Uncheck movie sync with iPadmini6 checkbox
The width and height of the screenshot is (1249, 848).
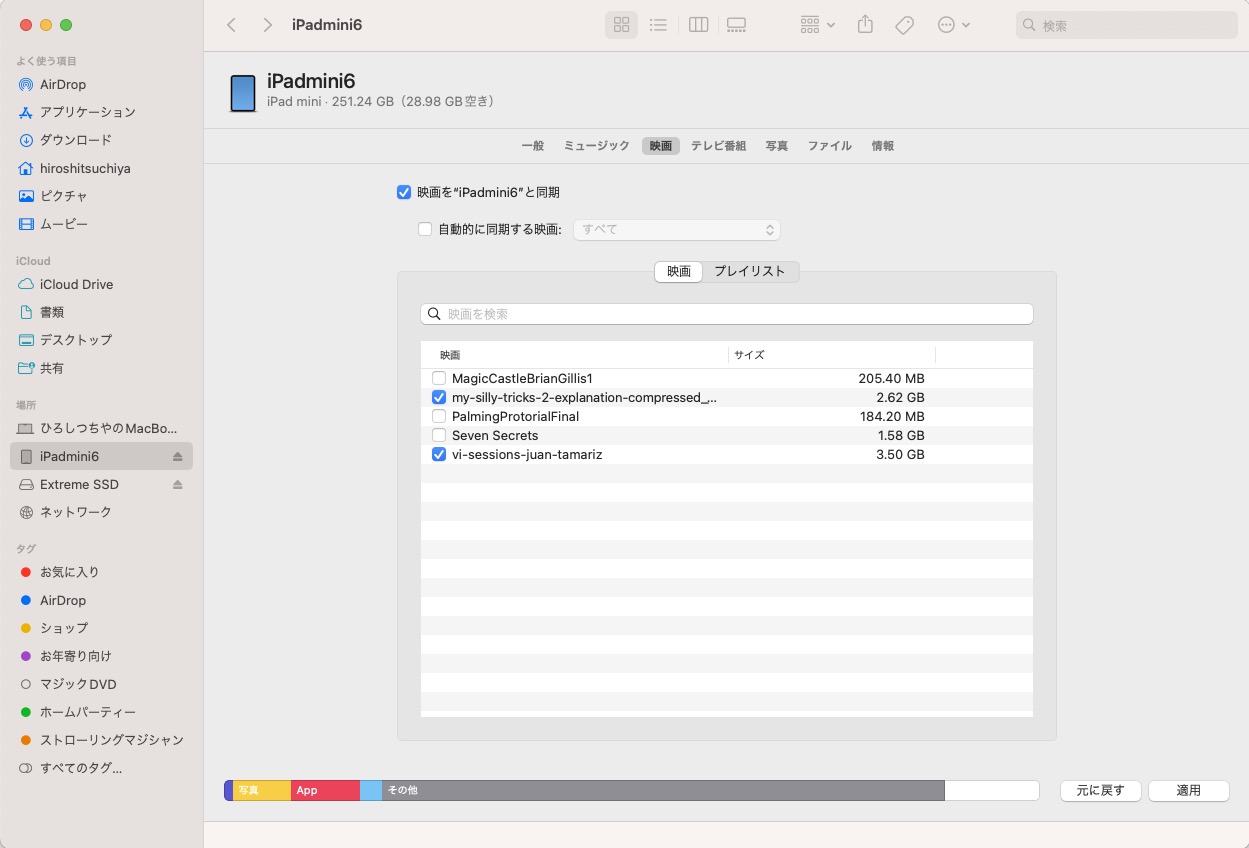pyautogui.click(x=404, y=192)
